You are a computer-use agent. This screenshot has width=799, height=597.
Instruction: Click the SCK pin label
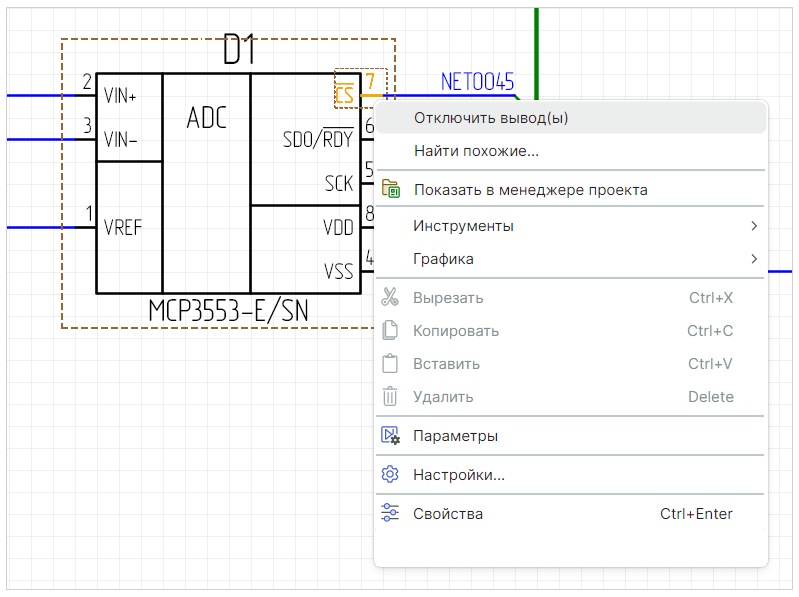pyautogui.click(x=339, y=183)
